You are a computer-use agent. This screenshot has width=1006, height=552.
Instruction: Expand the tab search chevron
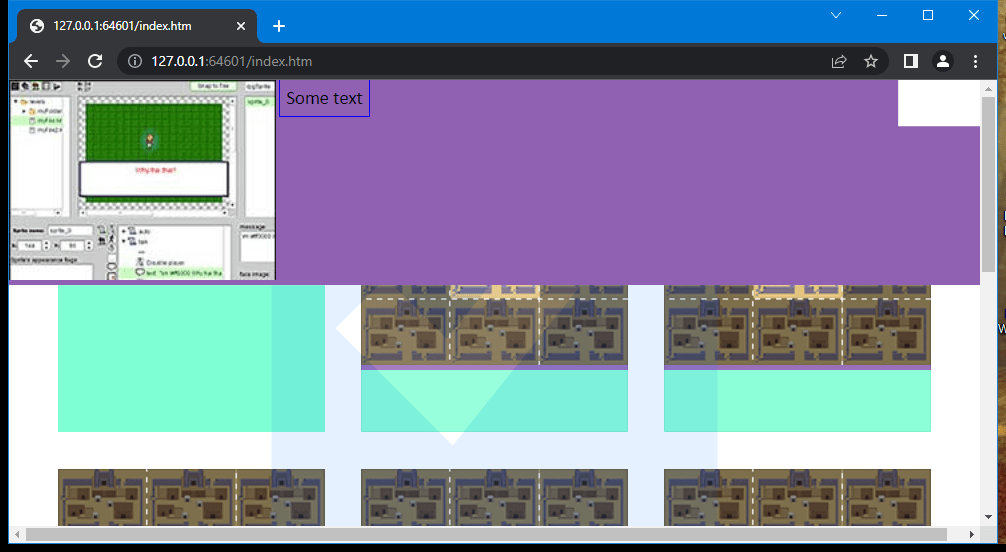pos(836,15)
